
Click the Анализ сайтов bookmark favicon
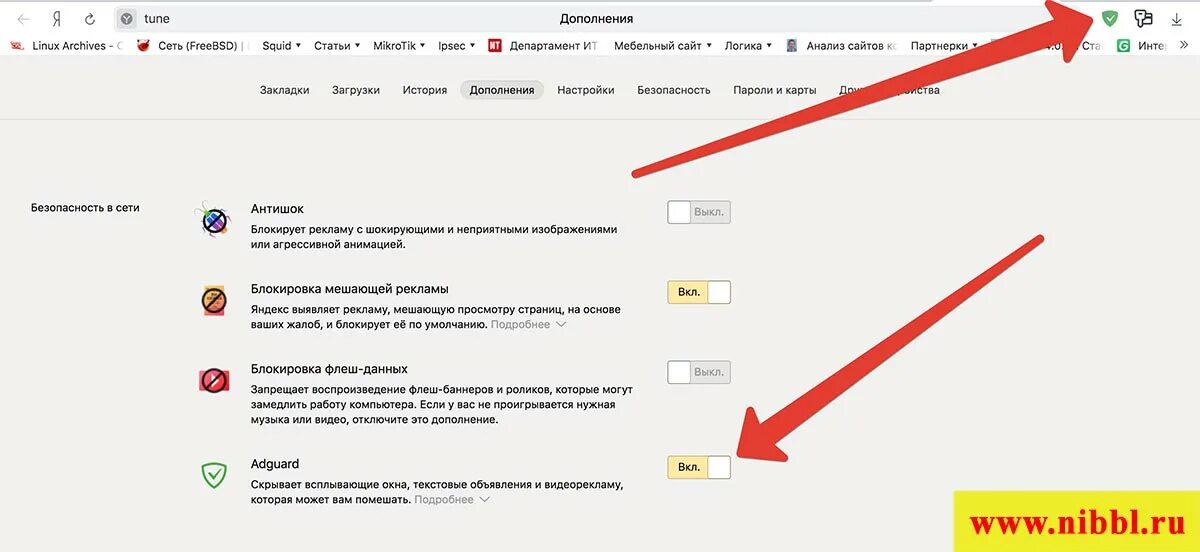click(792, 46)
